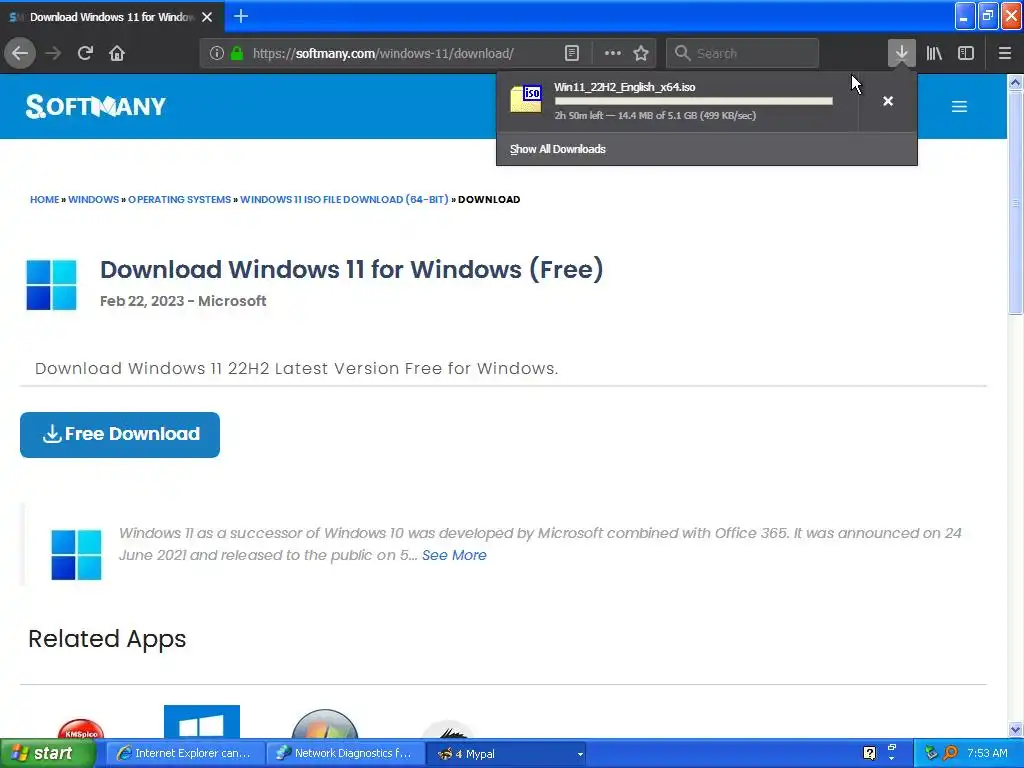This screenshot has width=1024, height=768.
Task: Open the Windows start menu
Action: (47, 753)
